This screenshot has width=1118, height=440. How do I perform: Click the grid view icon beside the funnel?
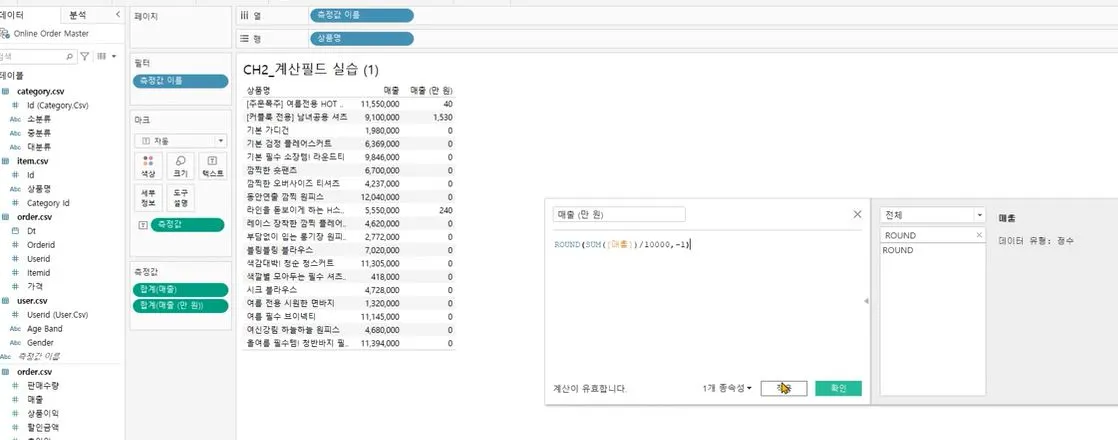pos(101,56)
